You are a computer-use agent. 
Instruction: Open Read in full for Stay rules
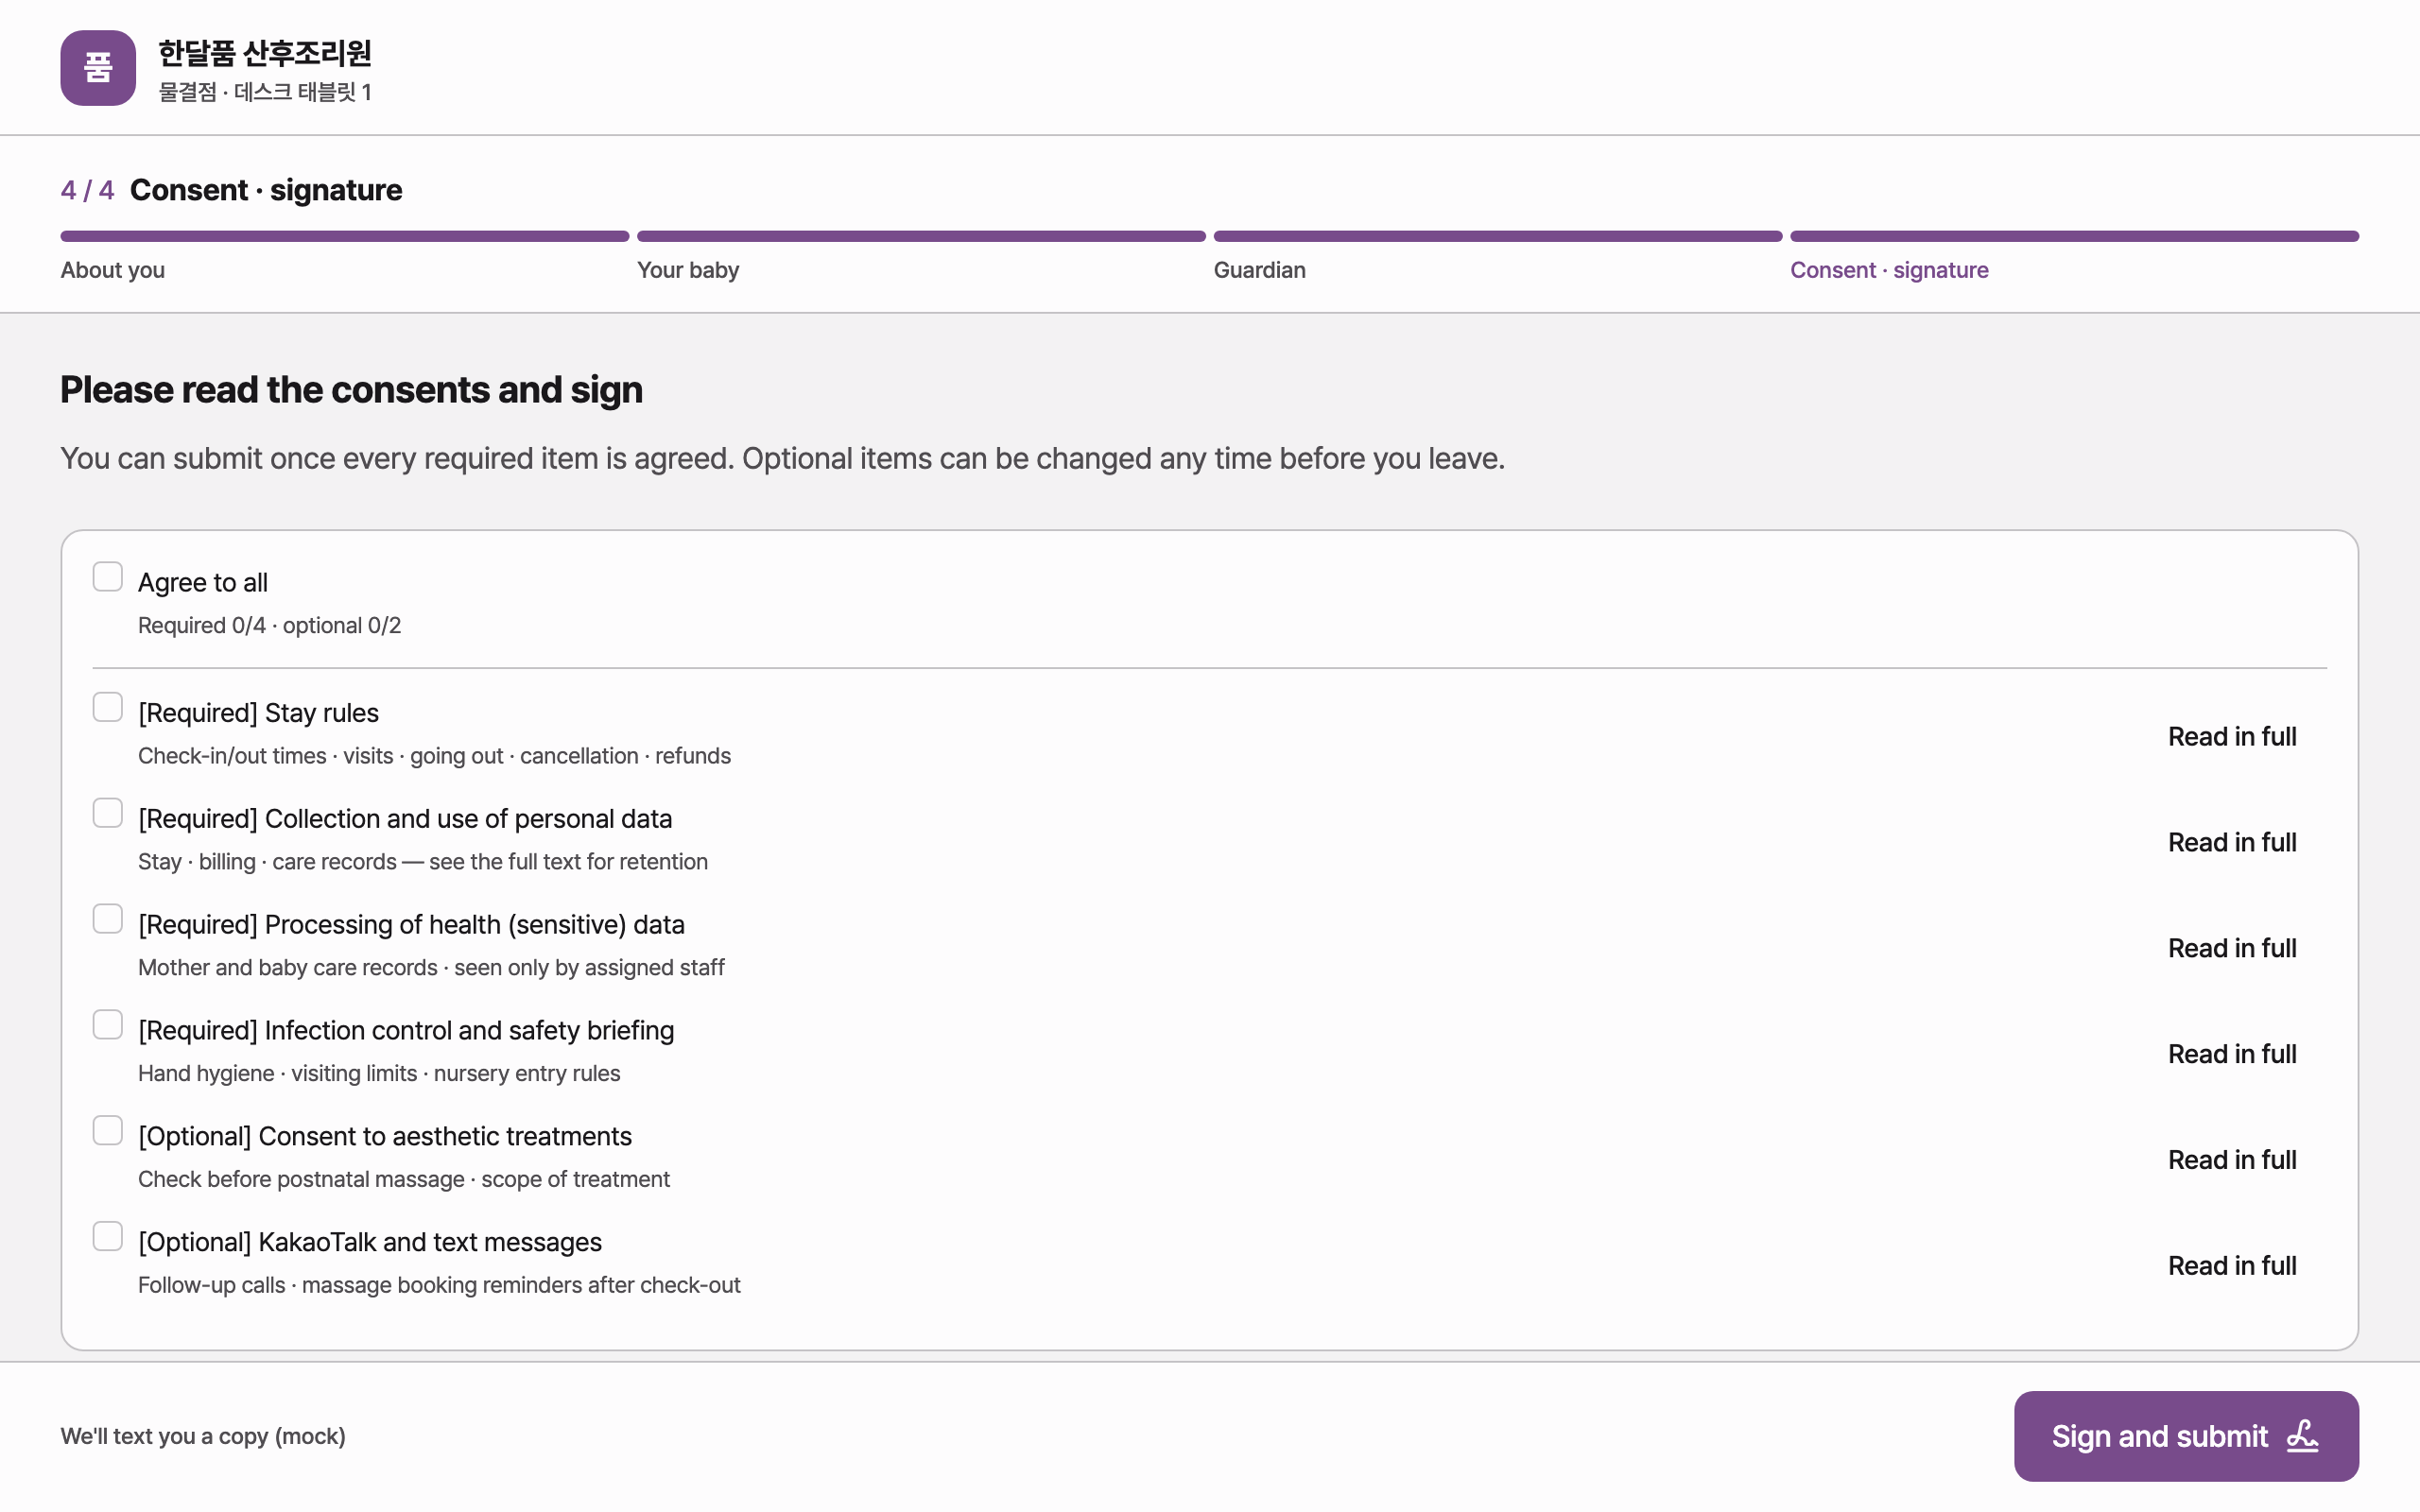coord(2232,737)
